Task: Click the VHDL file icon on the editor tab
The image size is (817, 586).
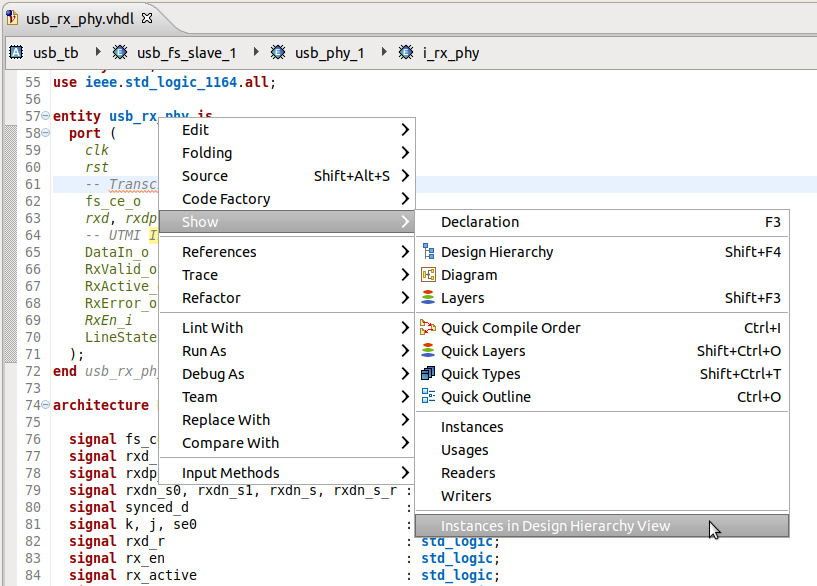Action: [13, 17]
